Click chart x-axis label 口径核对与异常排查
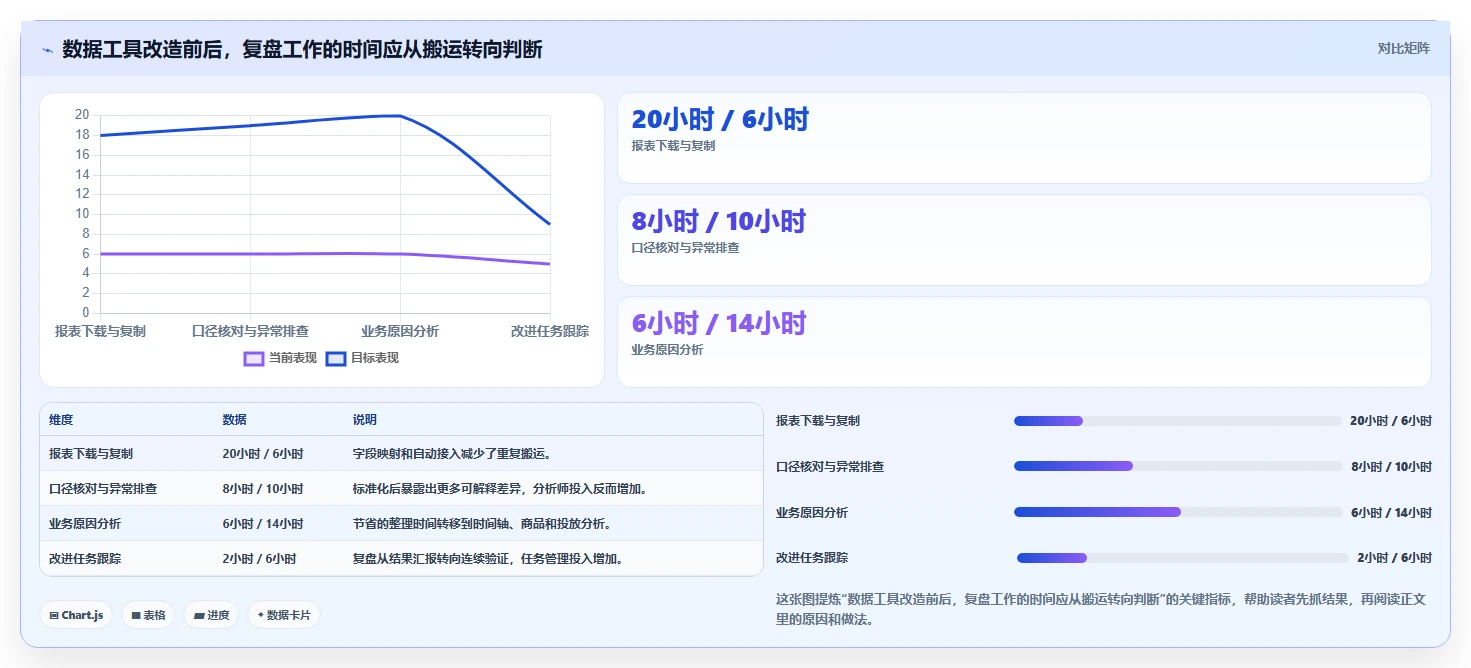 point(250,331)
